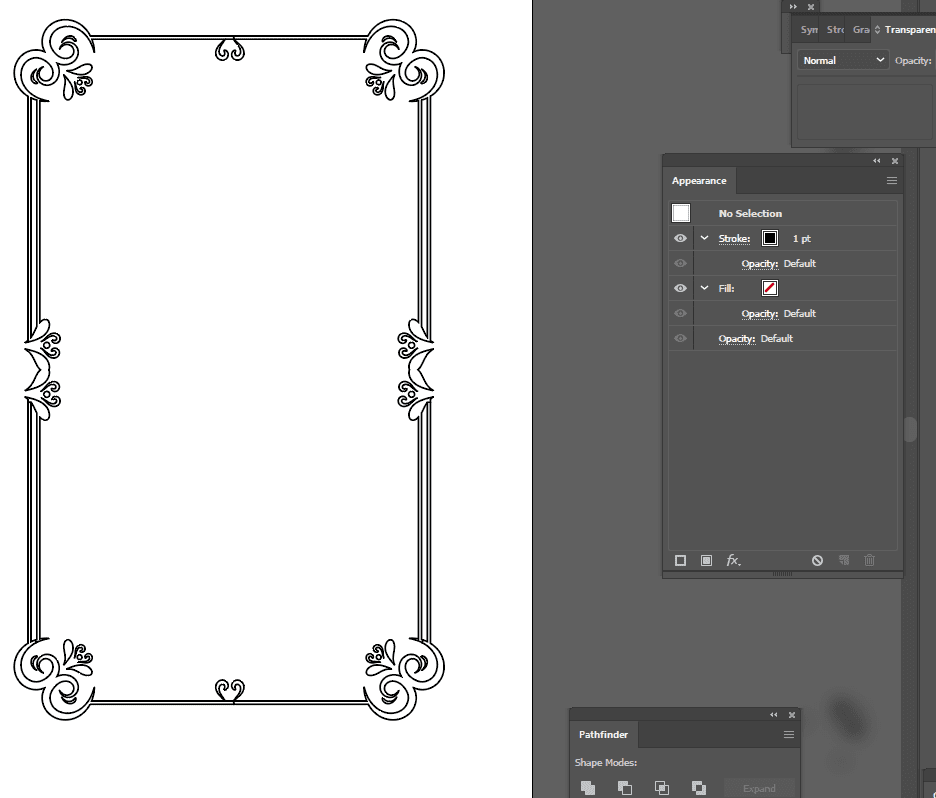Click the white No Selection thumbnail swatch
This screenshot has height=798, width=936.
point(681,213)
